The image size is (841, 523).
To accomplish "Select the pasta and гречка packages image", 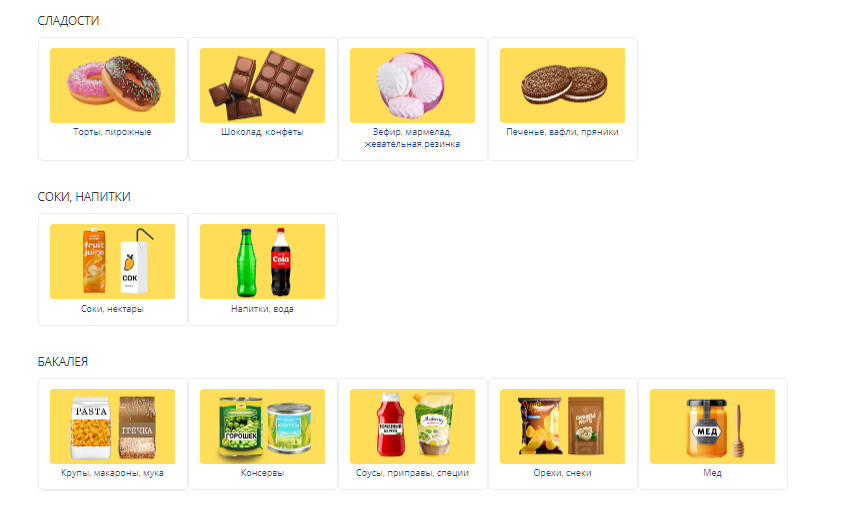I will click(112, 426).
